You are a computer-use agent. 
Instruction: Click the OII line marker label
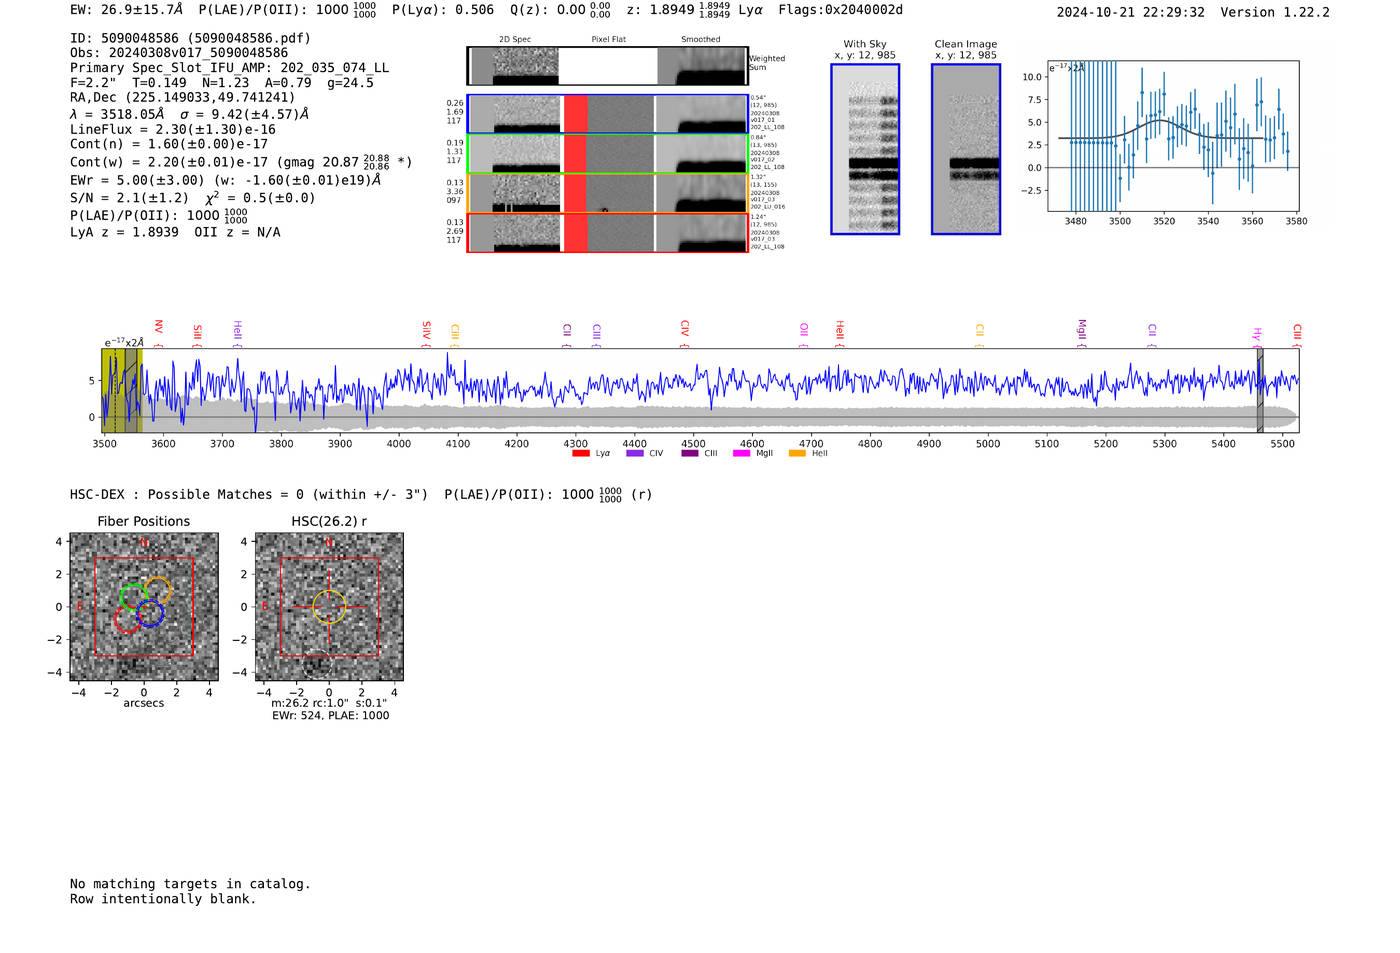coord(804,331)
